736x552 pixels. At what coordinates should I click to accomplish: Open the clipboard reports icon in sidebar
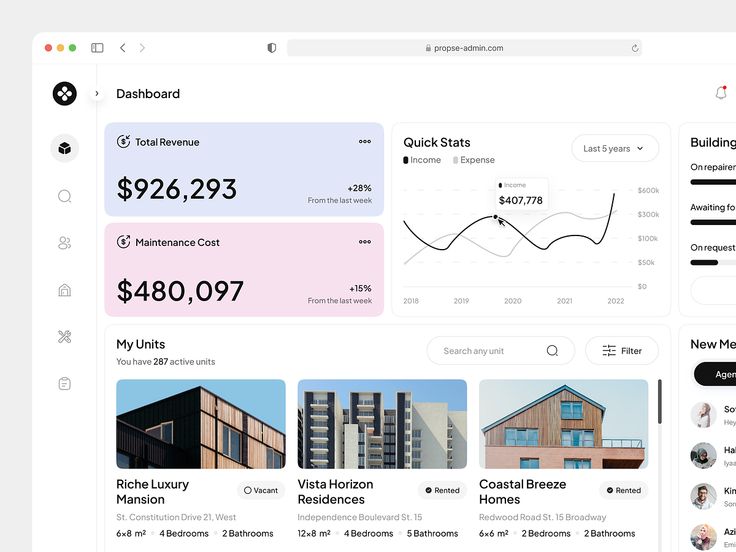point(65,383)
